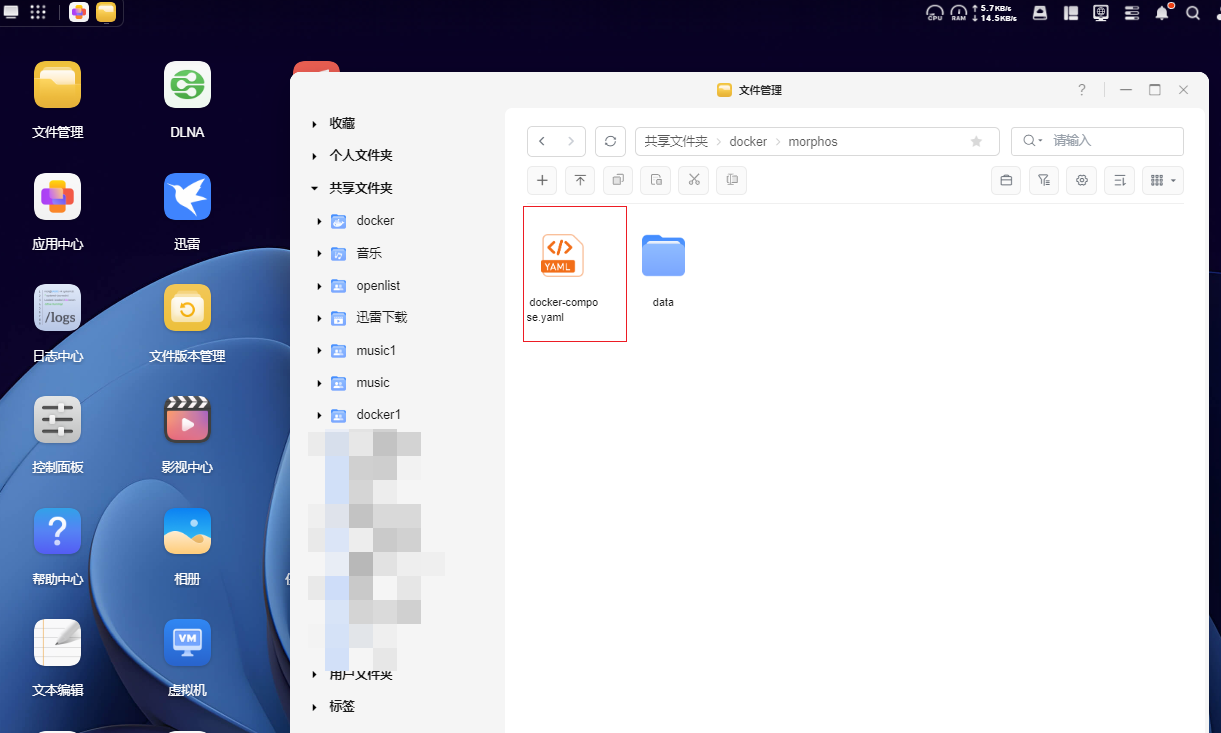Click the network speed indicator
Viewport: 1221px width, 733px height.
click(995, 13)
